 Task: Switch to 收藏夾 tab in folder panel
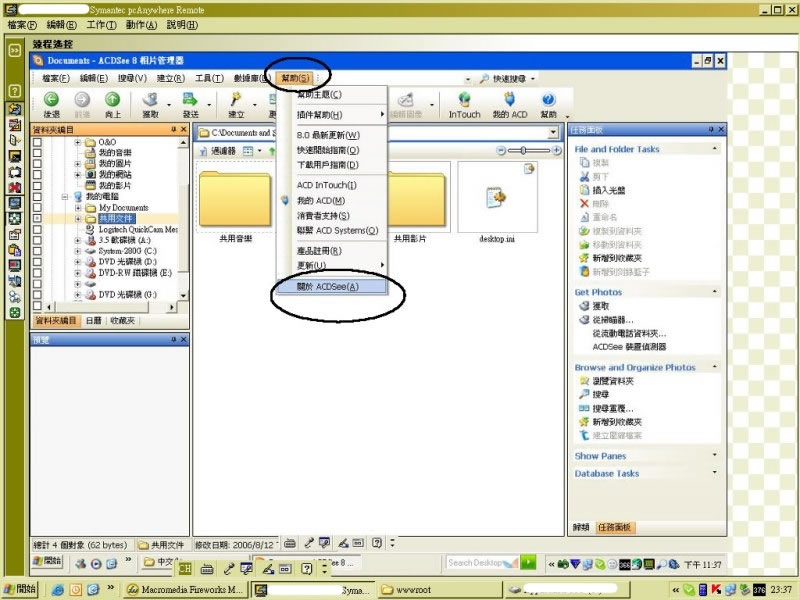coord(122,320)
